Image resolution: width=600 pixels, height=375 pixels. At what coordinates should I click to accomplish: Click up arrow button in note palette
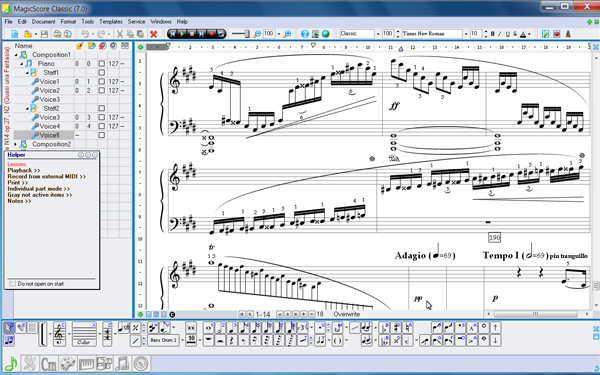[x=496, y=328]
